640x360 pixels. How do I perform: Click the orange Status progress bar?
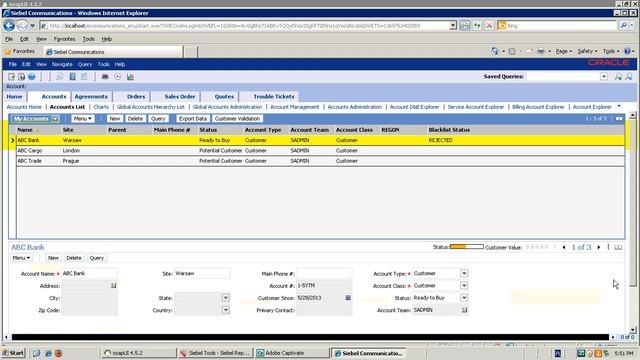pos(467,247)
